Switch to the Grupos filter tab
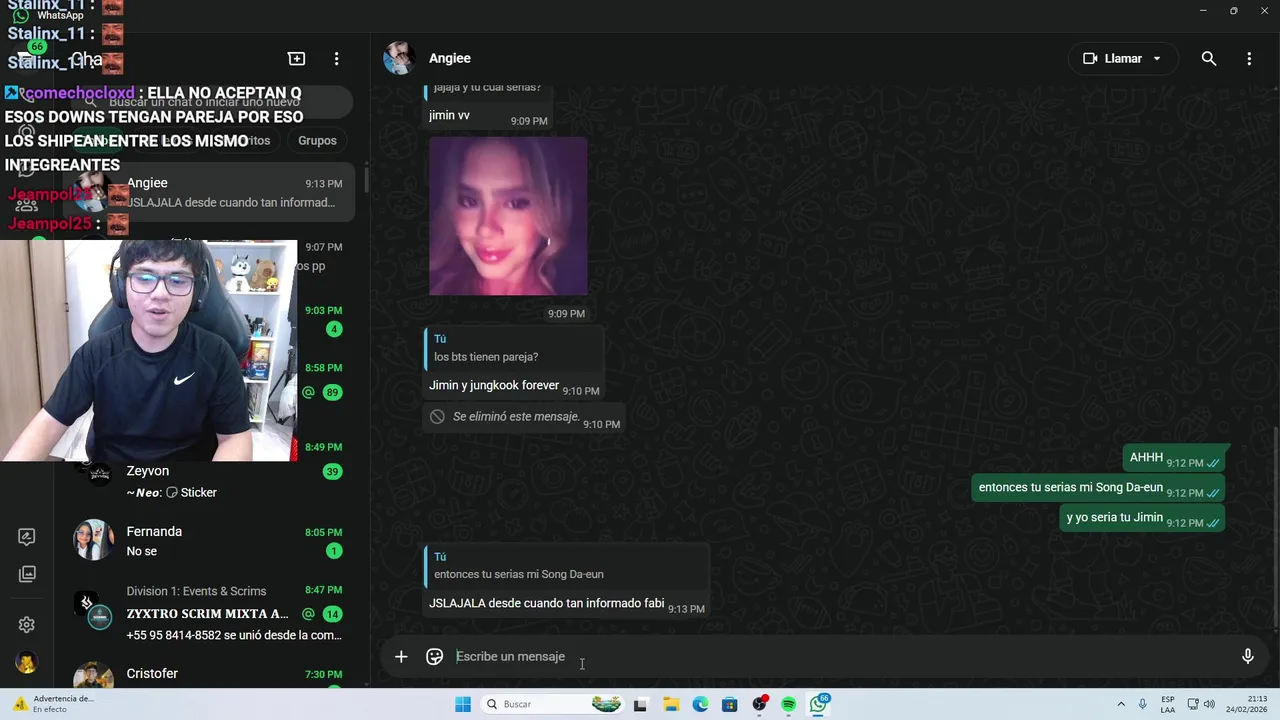 [317, 141]
